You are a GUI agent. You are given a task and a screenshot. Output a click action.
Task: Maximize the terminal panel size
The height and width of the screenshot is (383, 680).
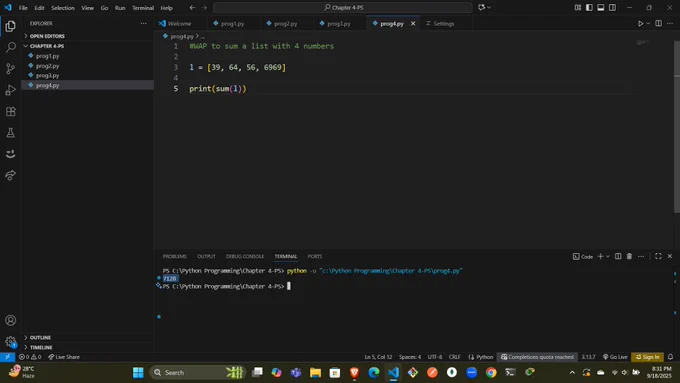(658, 256)
